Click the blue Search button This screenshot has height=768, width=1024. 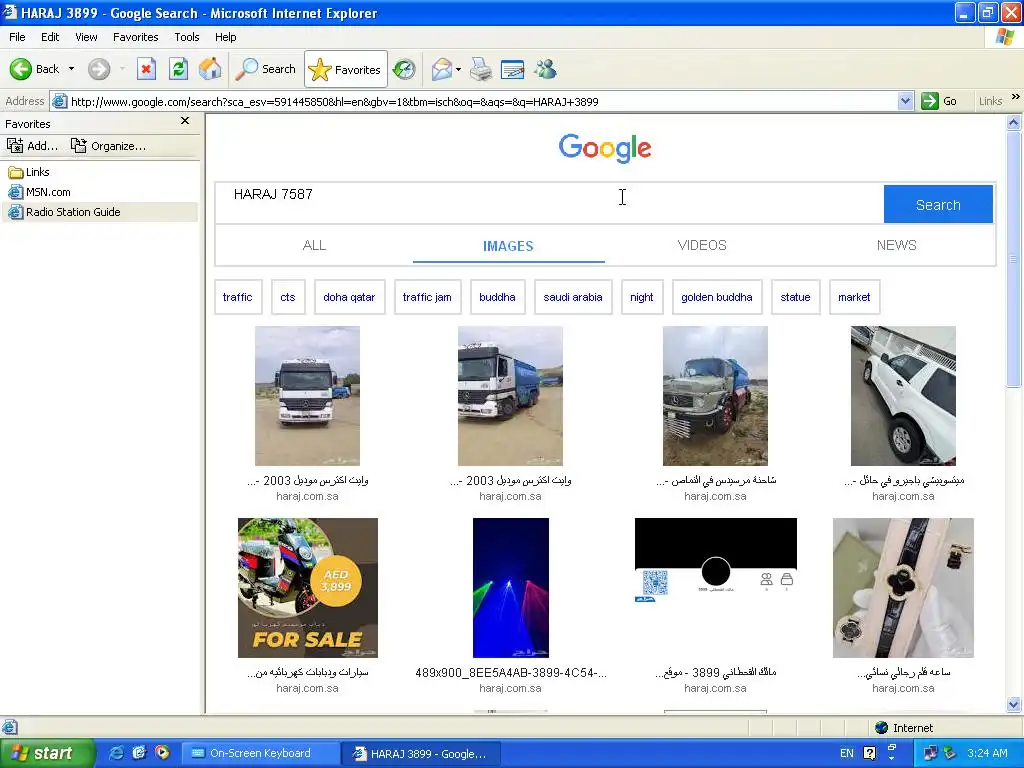pos(938,204)
